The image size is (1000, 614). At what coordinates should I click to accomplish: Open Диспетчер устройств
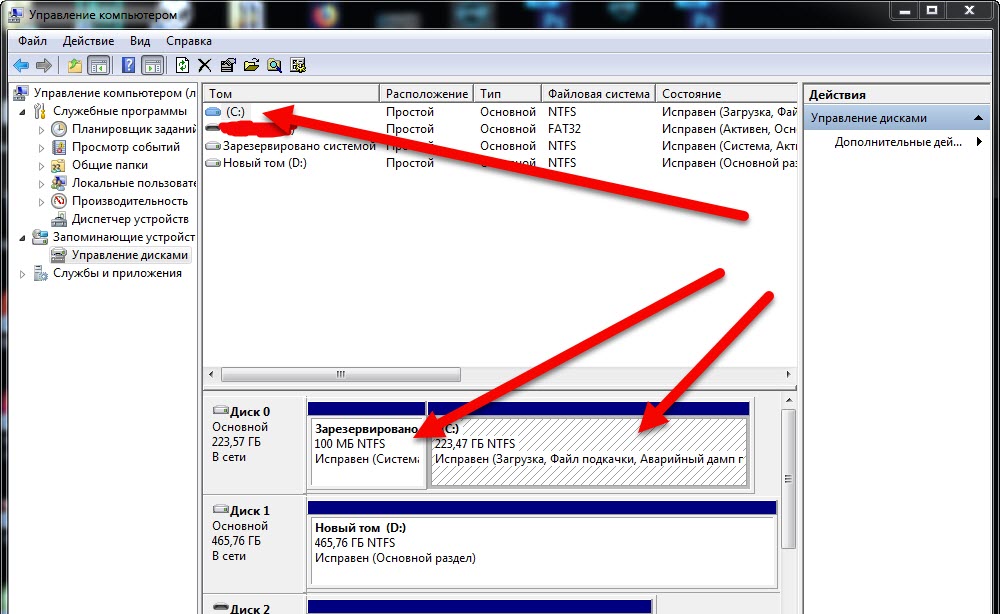click(130, 219)
